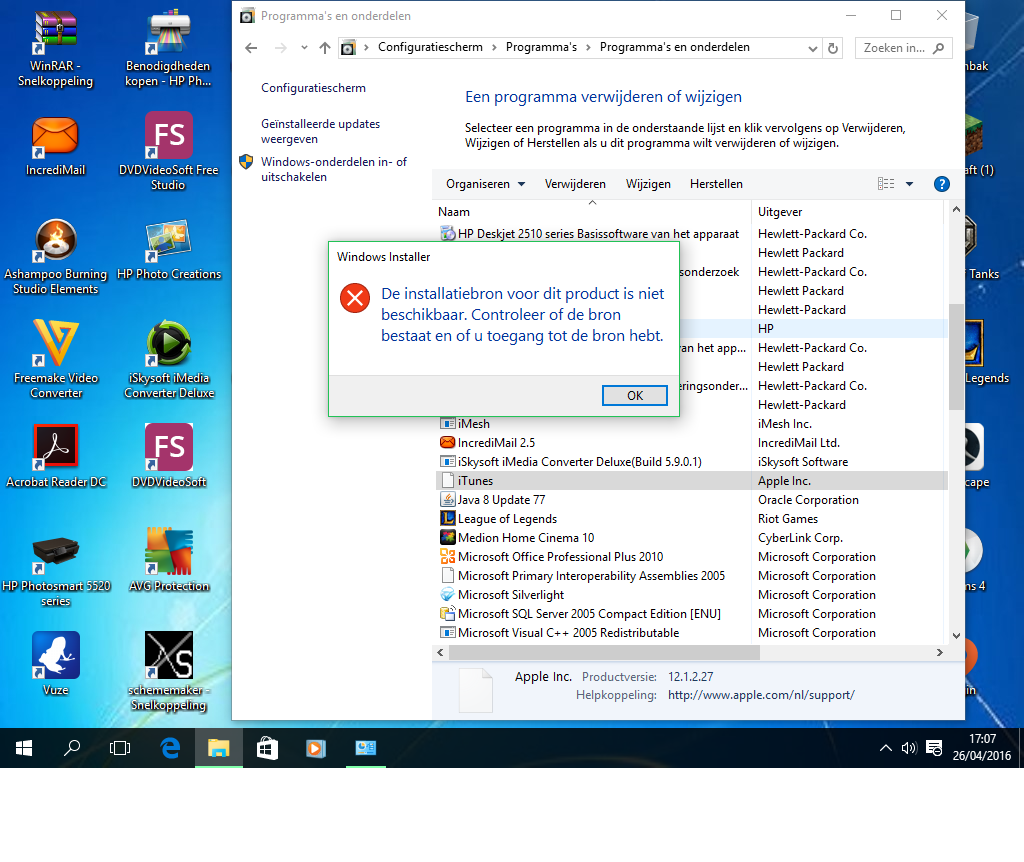Launch iSkysoft iMedia Converter Deluxe icon
Image resolution: width=1024 pixels, height=862 pixels.
168,360
